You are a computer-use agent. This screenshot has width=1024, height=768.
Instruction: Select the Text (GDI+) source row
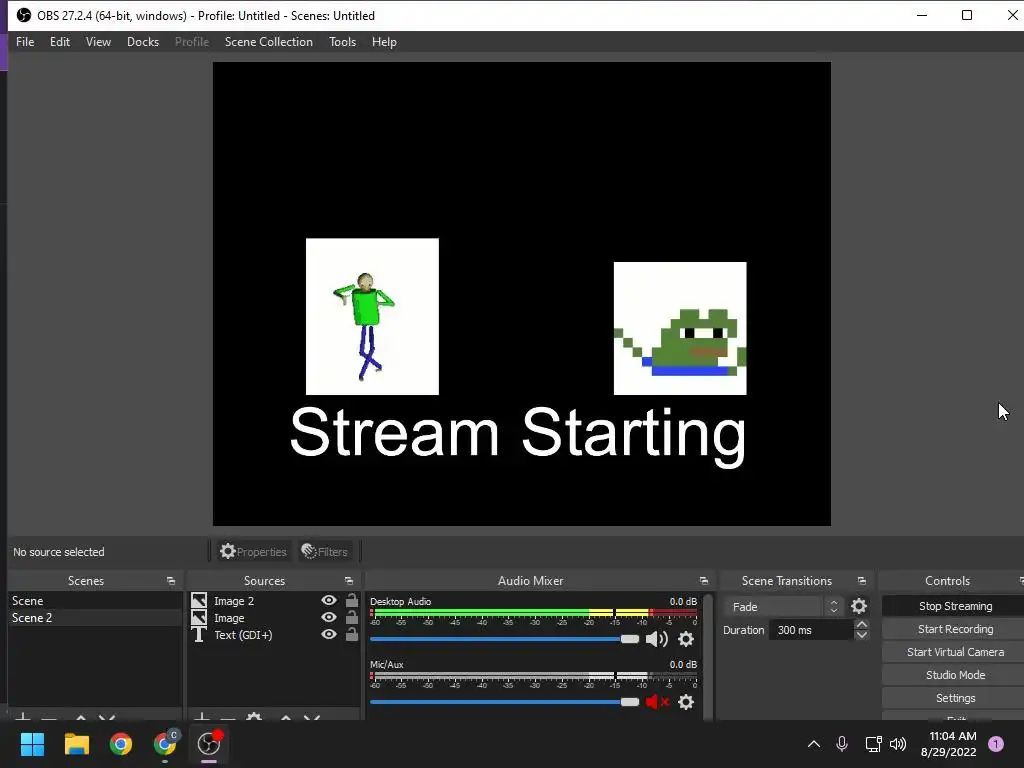[x=274, y=635]
